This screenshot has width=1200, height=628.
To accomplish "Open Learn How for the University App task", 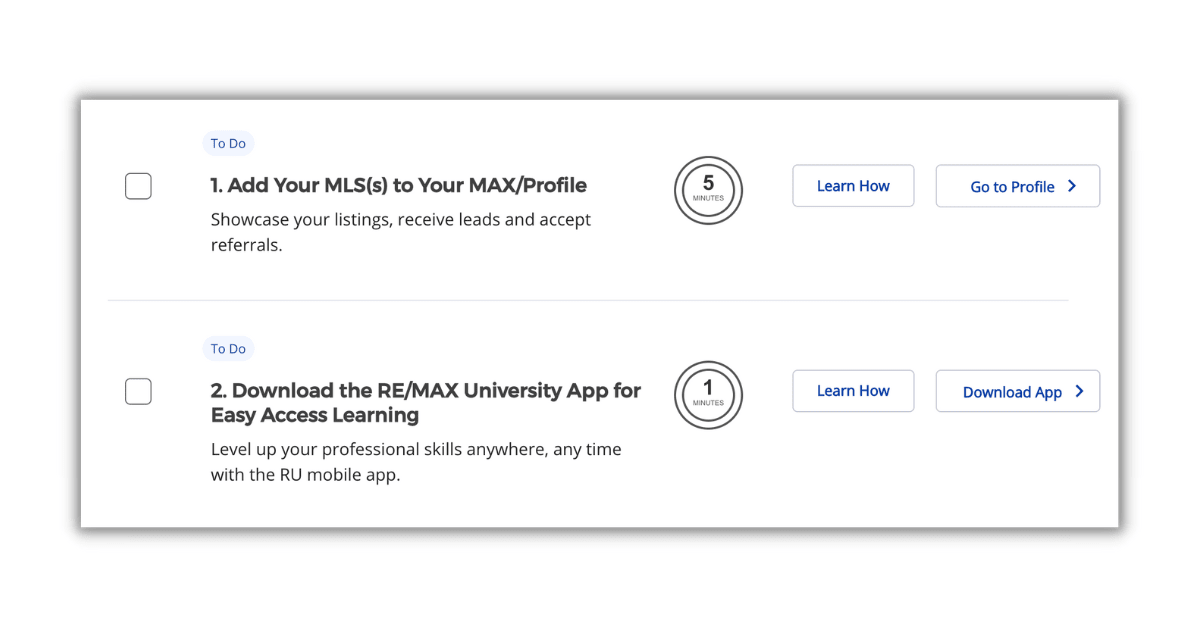I will [853, 391].
